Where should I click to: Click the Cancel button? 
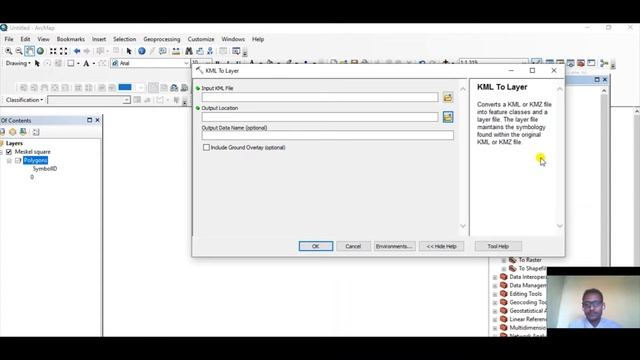click(x=353, y=246)
